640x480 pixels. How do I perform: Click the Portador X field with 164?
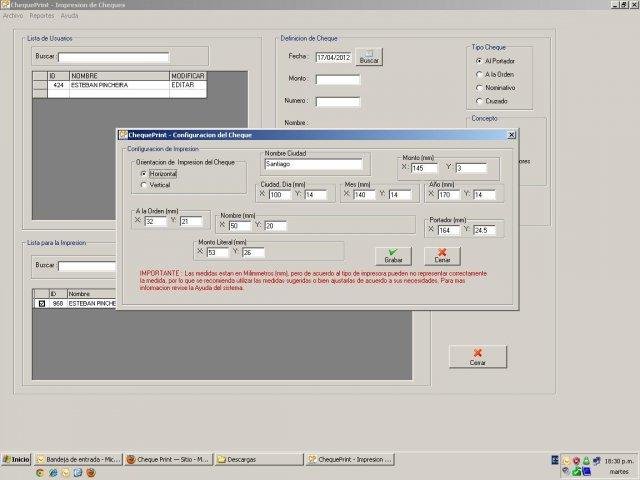click(449, 231)
